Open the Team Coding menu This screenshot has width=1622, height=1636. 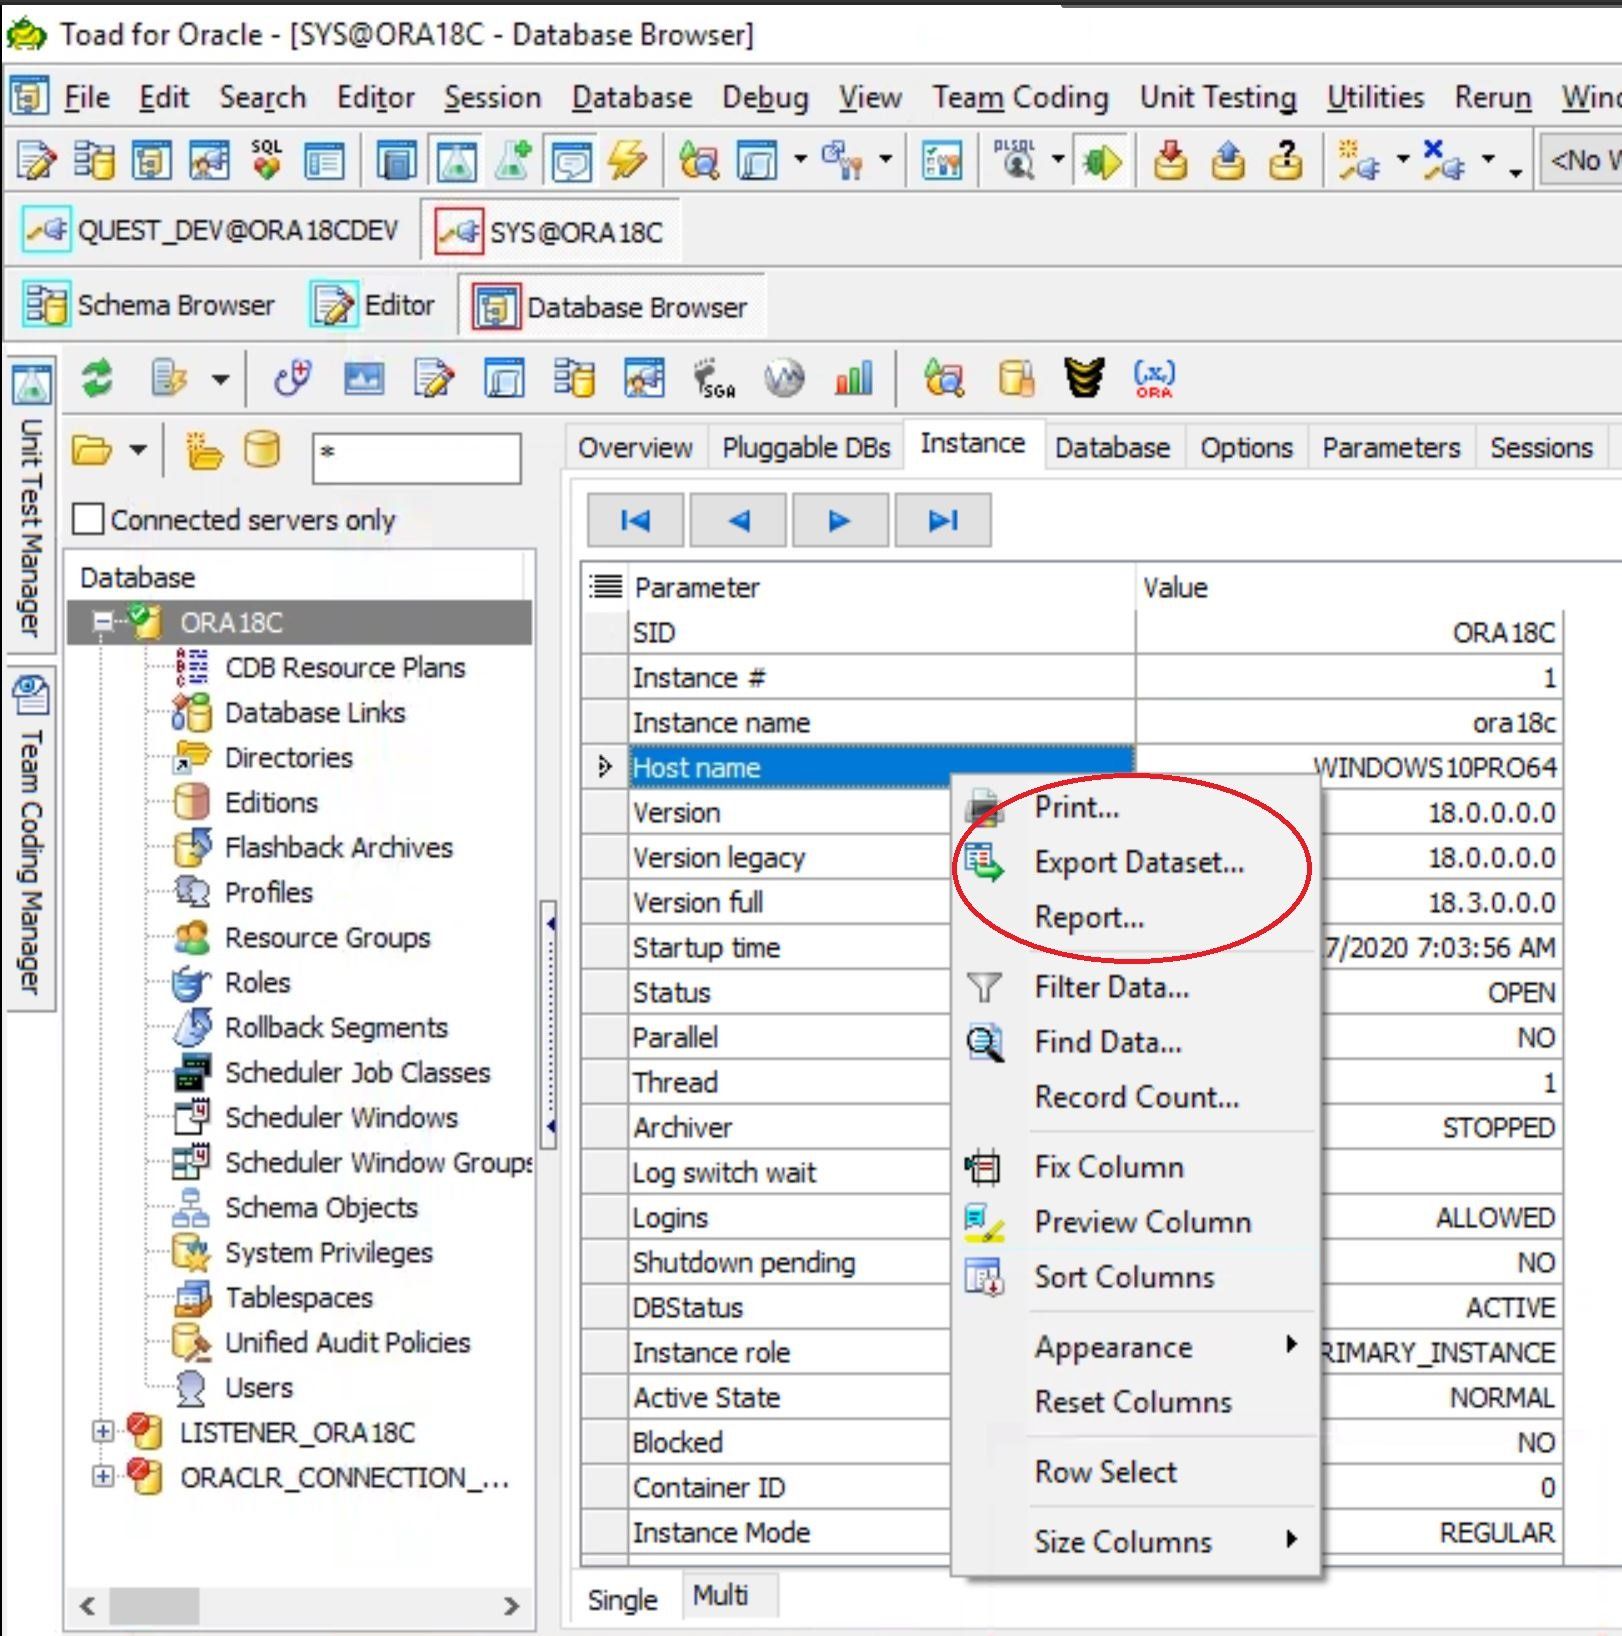(1020, 97)
